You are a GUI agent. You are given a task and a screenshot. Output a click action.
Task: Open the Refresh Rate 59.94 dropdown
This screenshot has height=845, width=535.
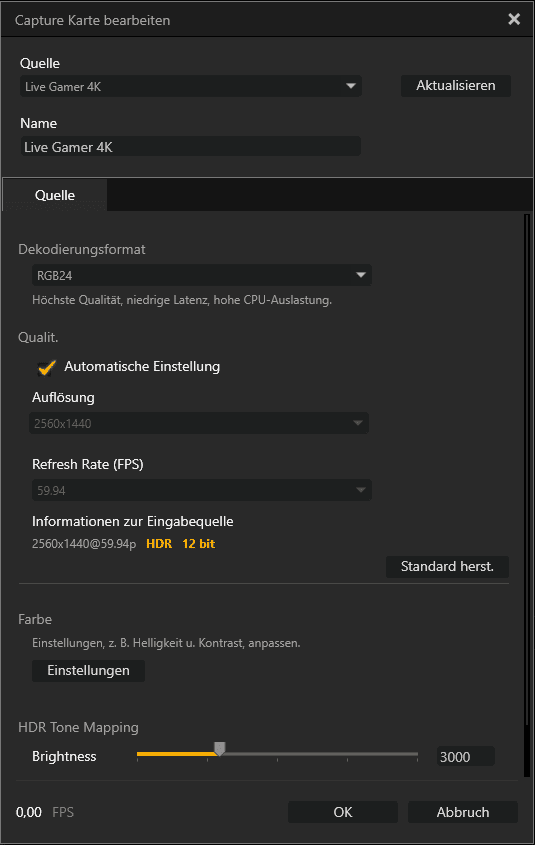coord(202,490)
